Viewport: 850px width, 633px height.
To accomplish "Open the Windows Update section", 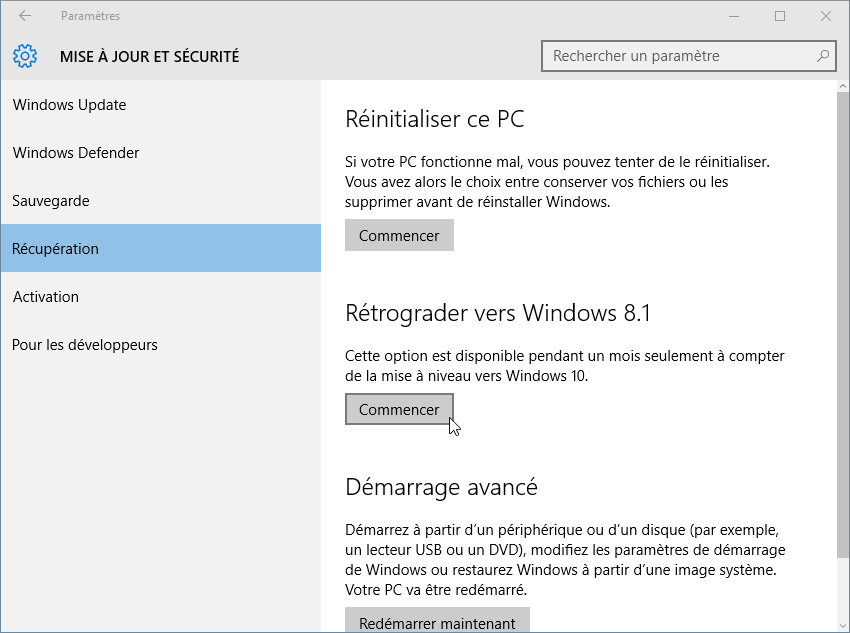I will 160,105.
